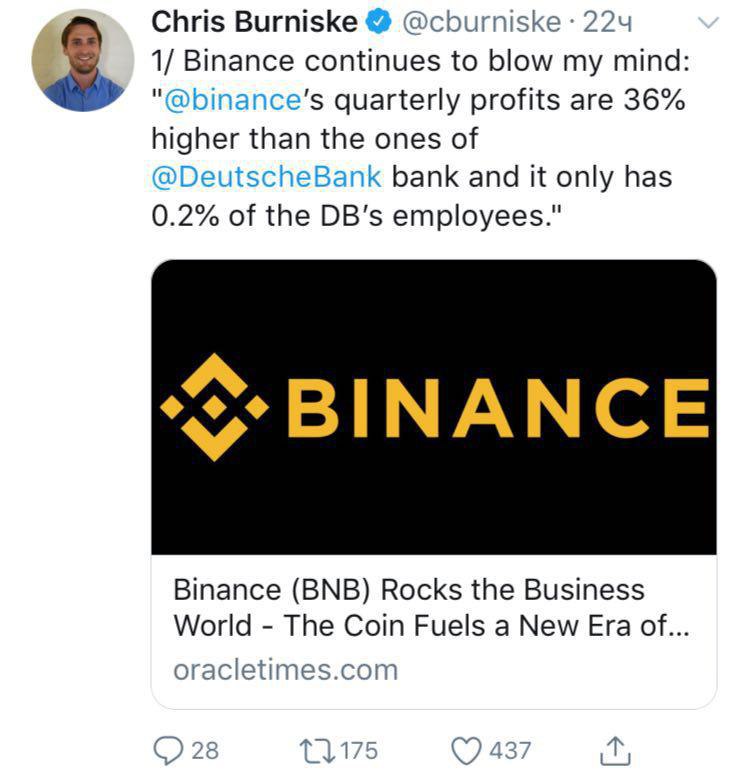The image size is (749, 783).
Task: Open article titled Binance (BNB) Rocks
Action: point(431,607)
